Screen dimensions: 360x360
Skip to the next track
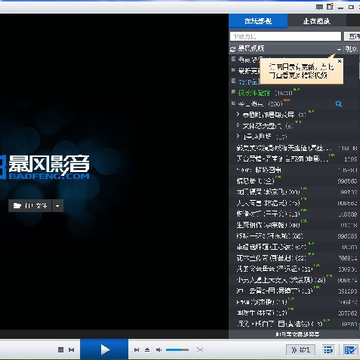[137, 350]
